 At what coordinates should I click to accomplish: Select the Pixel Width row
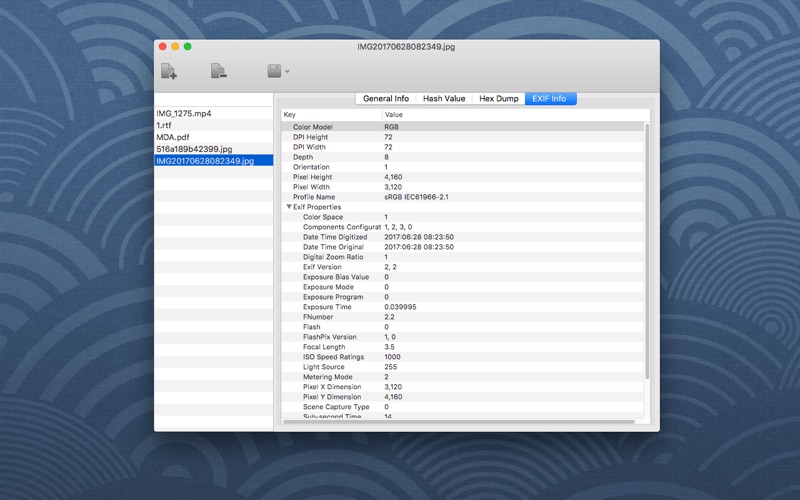(462, 187)
